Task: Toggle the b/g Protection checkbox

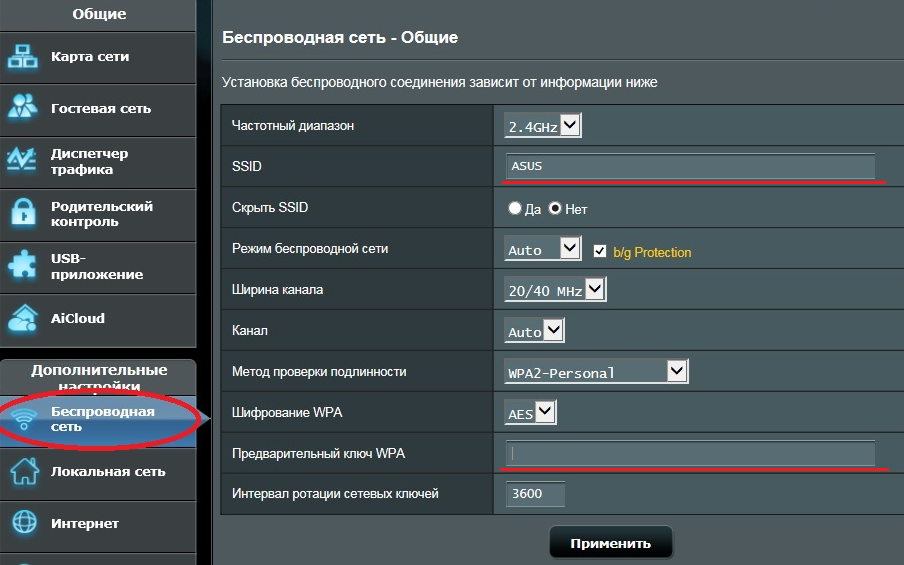Action: coord(600,251)
